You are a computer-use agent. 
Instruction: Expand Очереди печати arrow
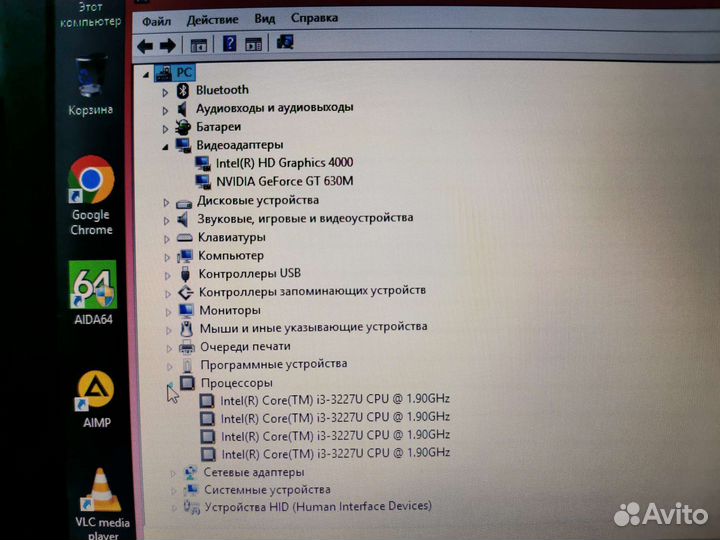[x=169, y=349]
